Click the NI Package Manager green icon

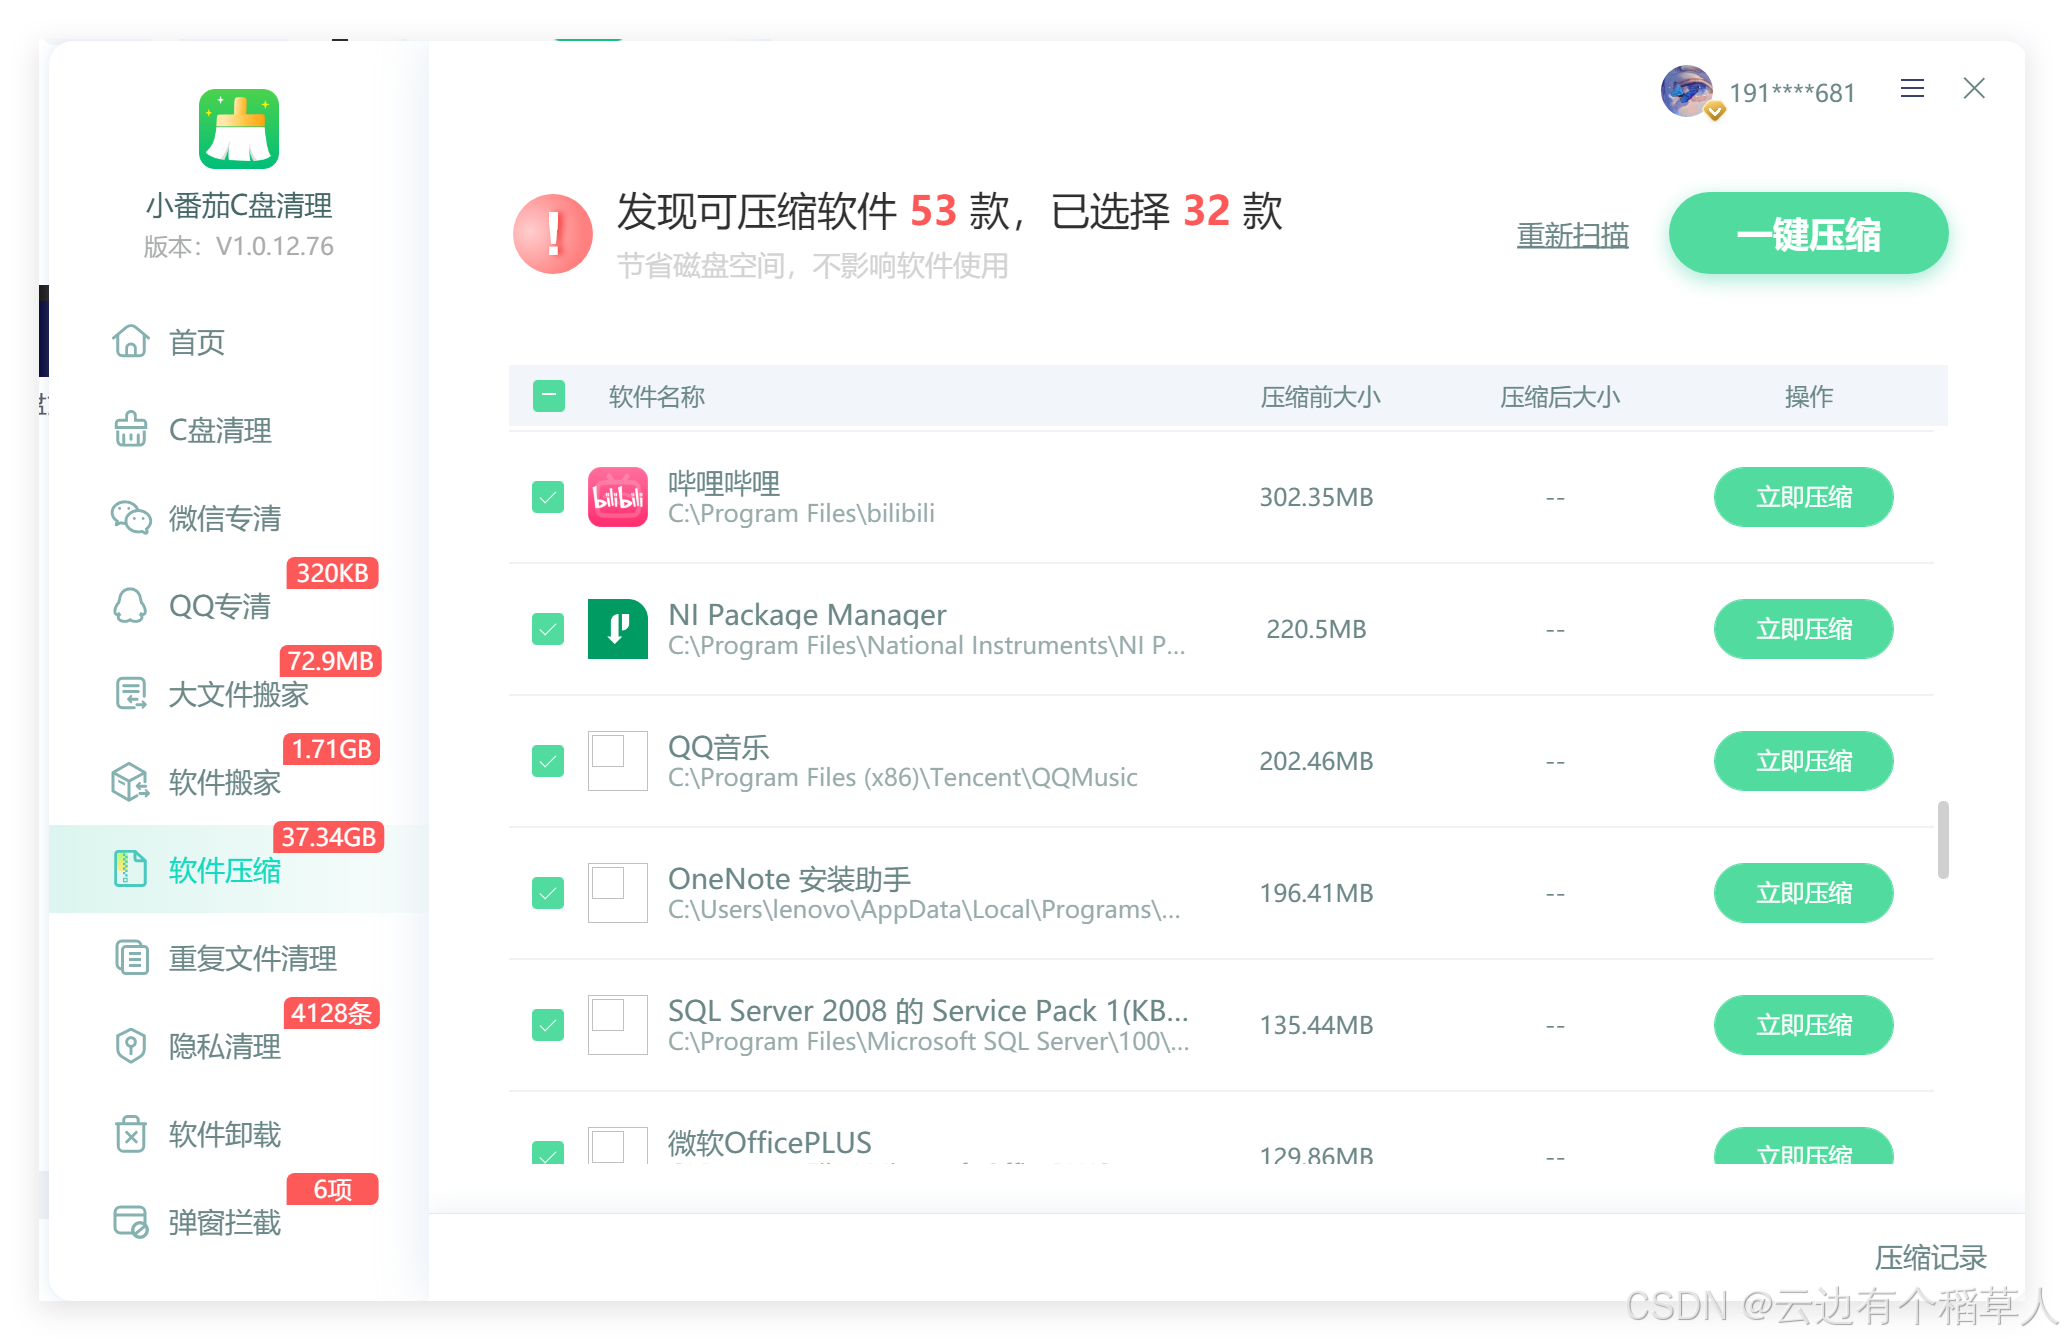coord(617,629)
